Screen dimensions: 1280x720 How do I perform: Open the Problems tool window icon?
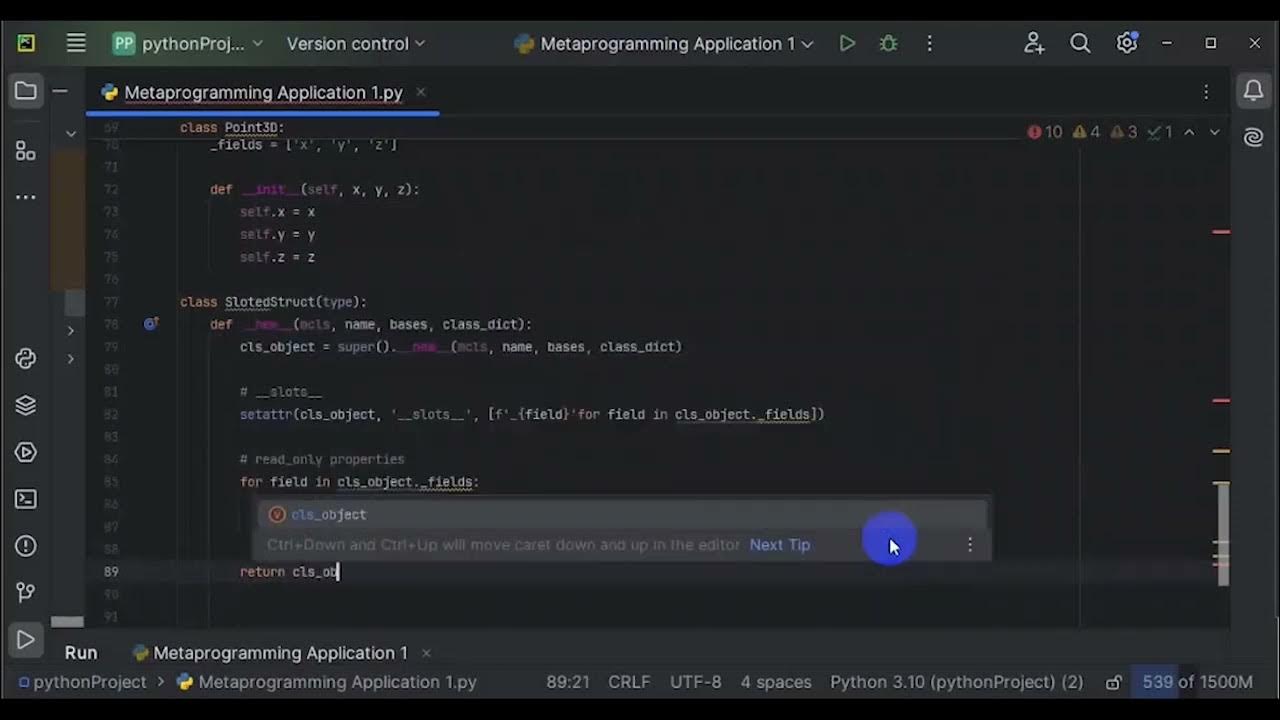(26, 546)
